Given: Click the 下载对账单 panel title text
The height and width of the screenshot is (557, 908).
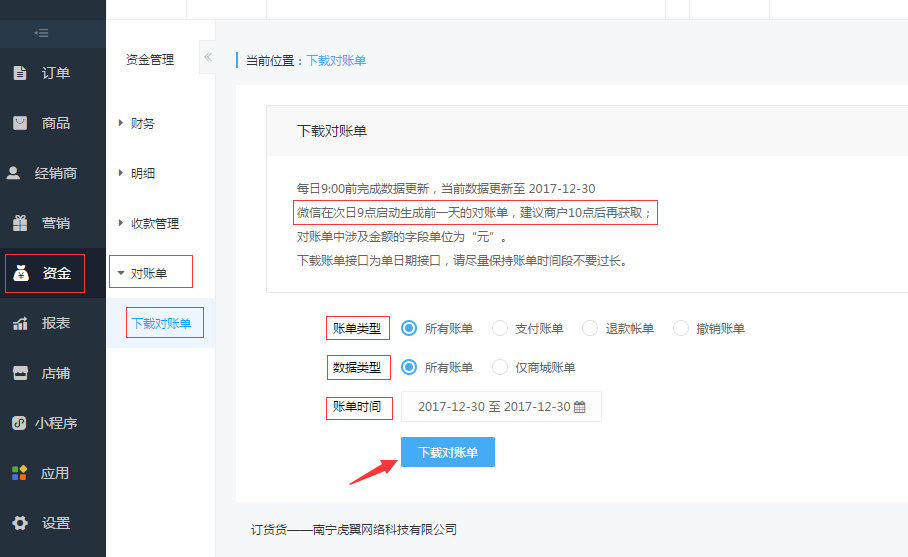Looking at the screenshot, I should (x=332, y=131).
